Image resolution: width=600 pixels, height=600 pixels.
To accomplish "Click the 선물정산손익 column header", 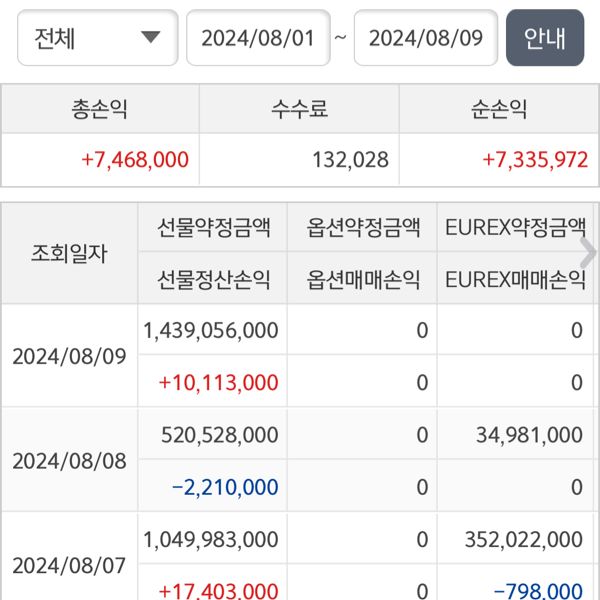I will pos(213,279).
